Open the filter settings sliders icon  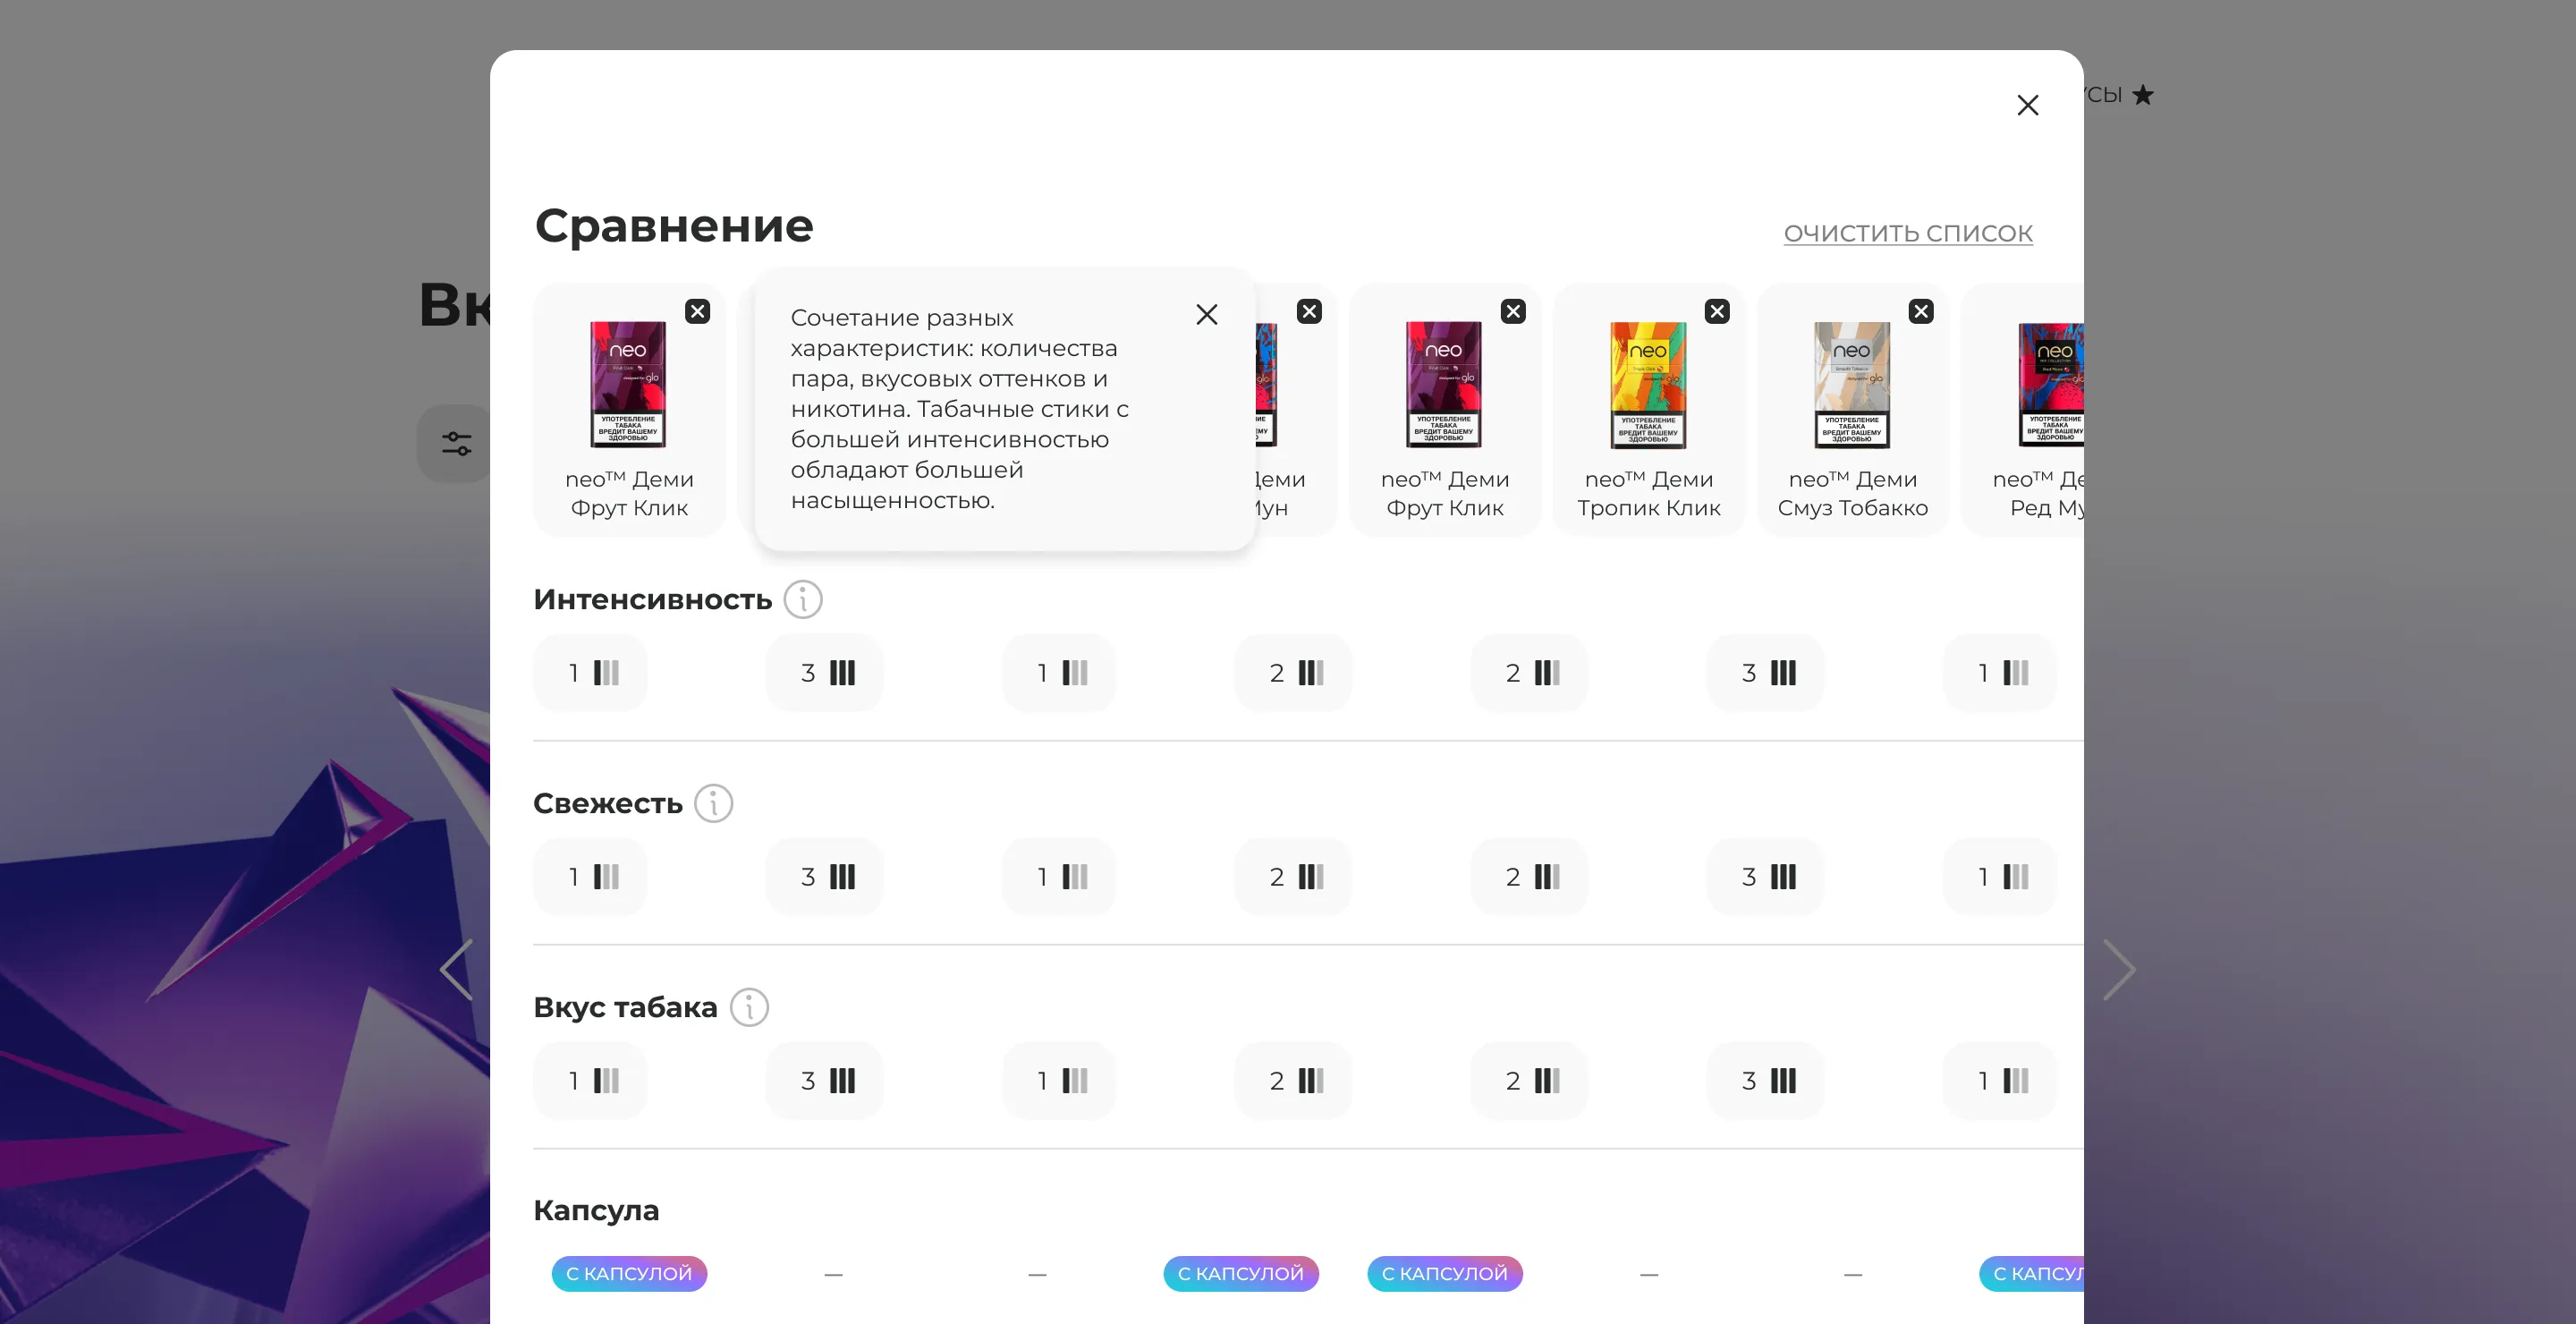click(x=456, y=444)
